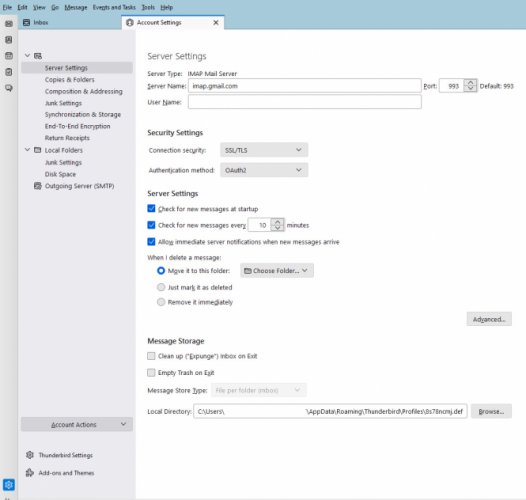Screen dimensions: 526x500
Task: Open the Help menu
Action: point(167,7)
